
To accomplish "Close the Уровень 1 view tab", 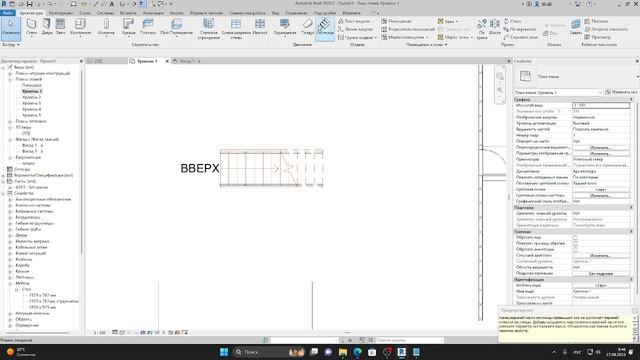I will tap(167, 61).
